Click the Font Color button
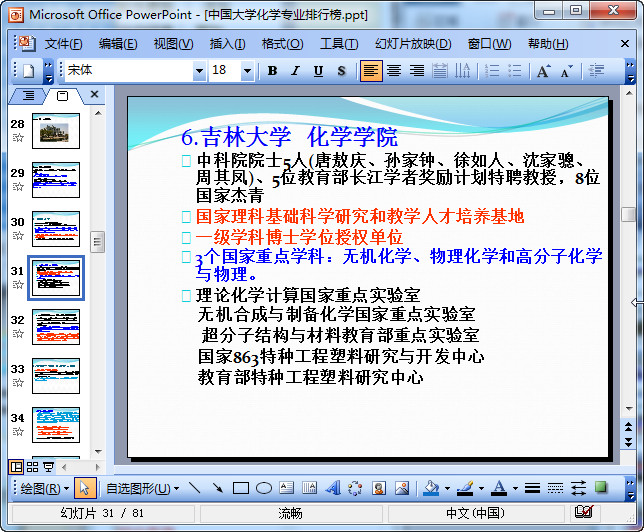644x532 pixels. point(499,488)
